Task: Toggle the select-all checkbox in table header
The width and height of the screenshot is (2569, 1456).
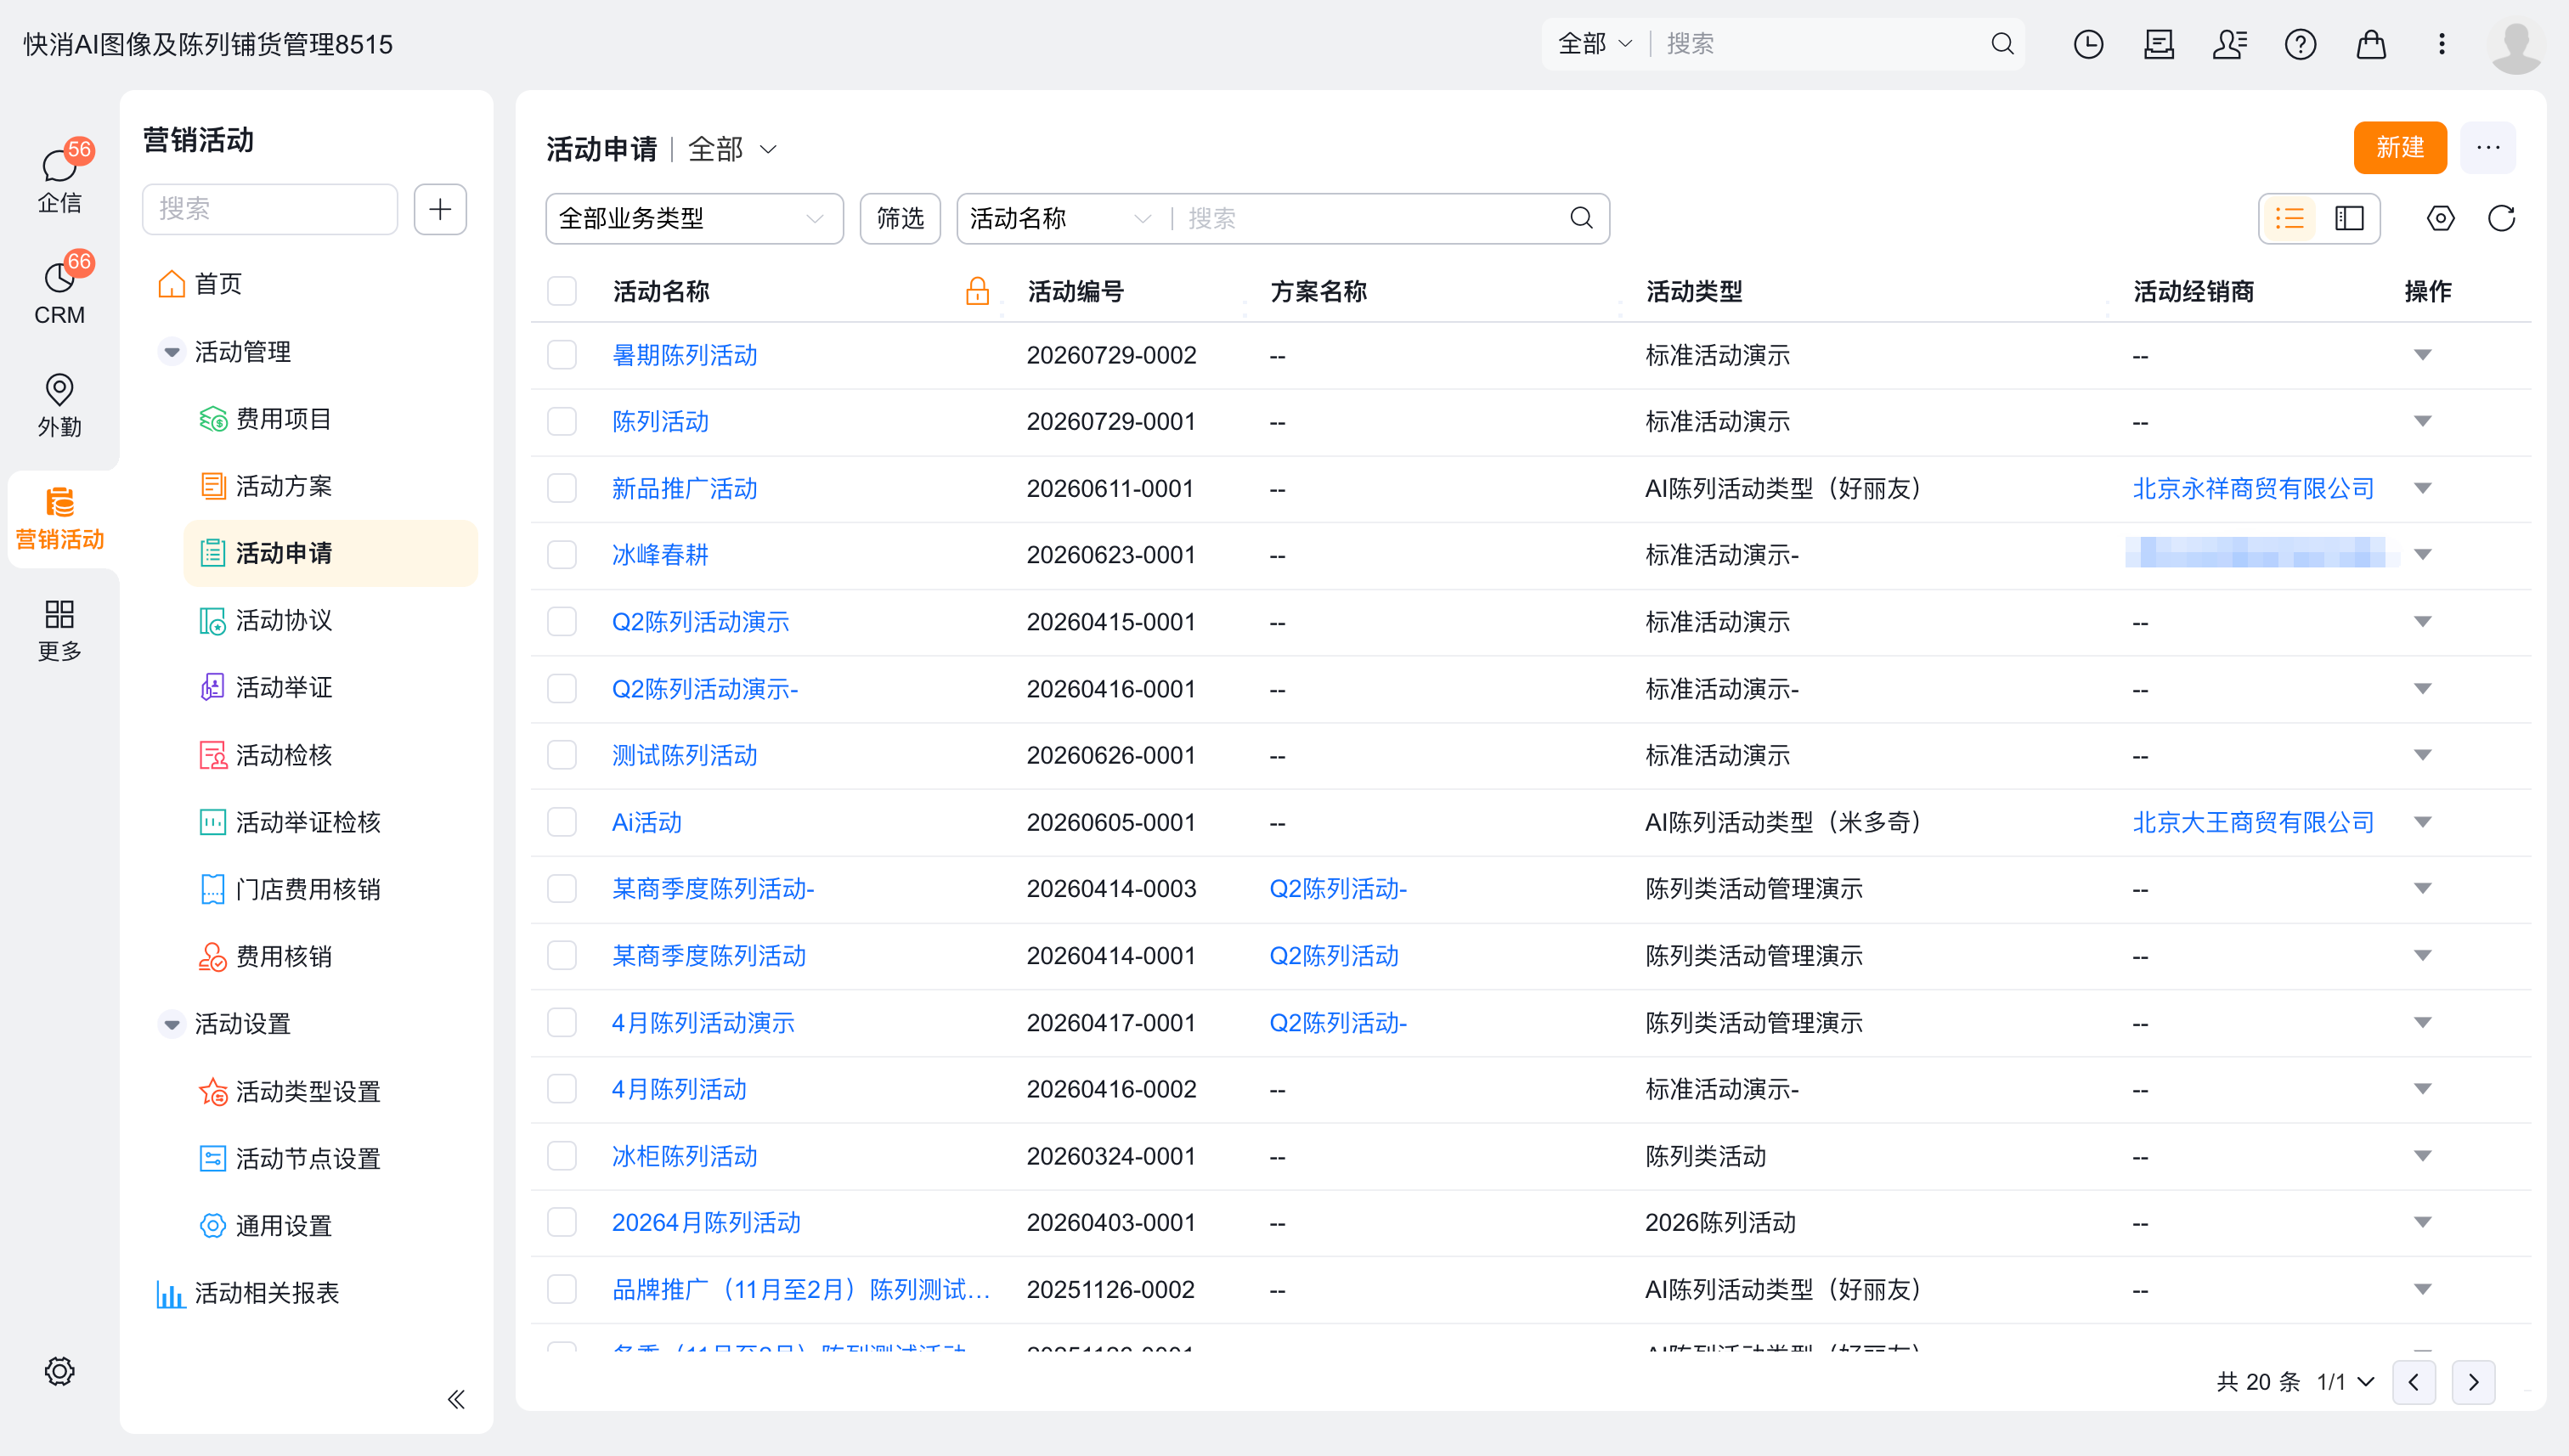Action: click(x=562, y=291)
